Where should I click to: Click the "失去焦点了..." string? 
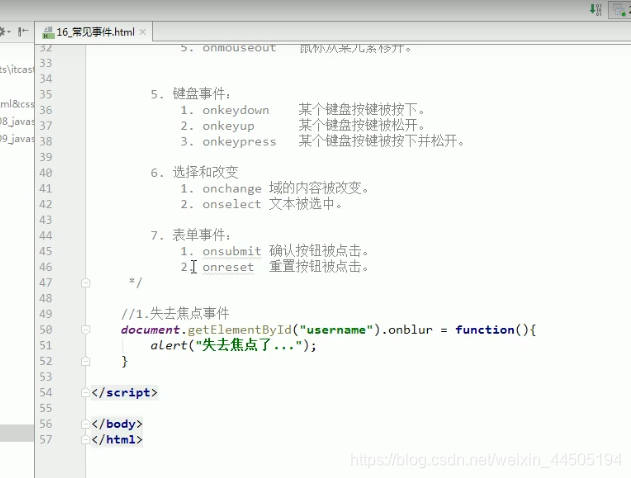pos(249,345)
